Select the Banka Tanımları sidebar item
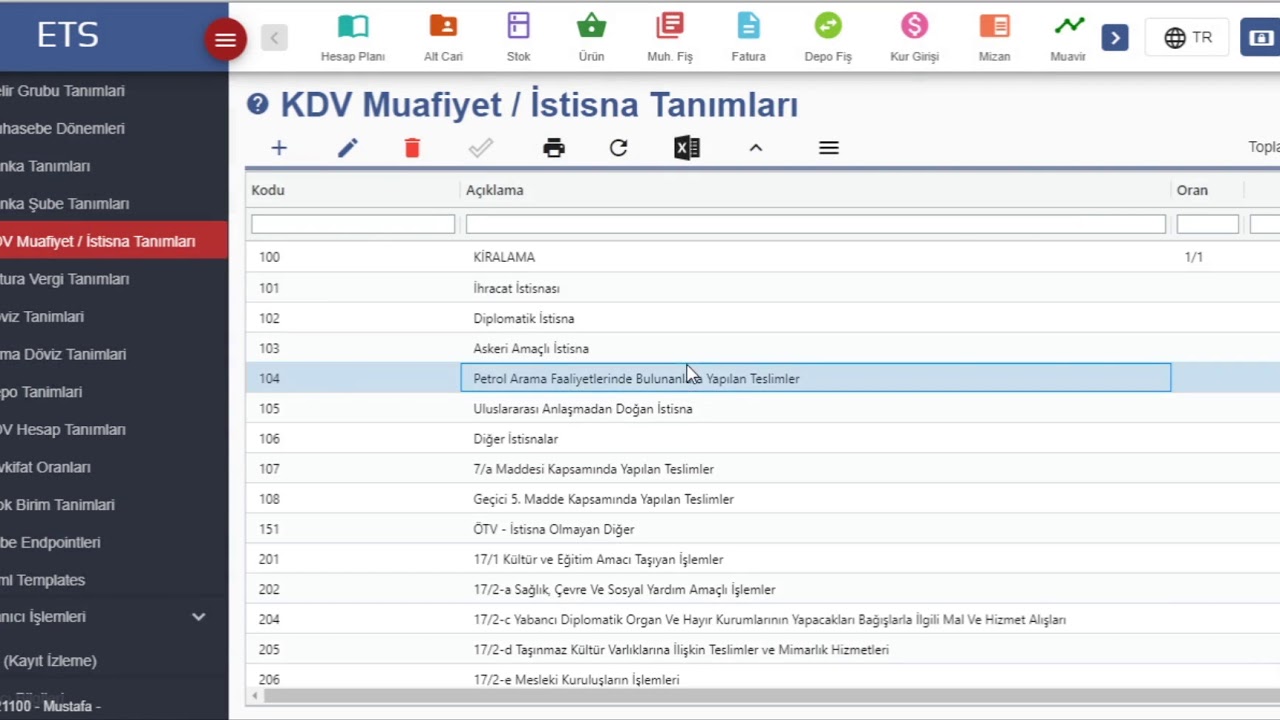Image resolution: width=1280 pixels, height=720 pixels. click(114, 166)
